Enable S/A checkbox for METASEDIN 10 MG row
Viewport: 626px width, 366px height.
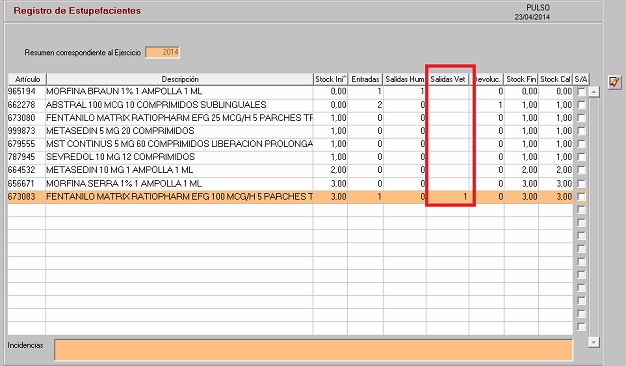[581, 170]
